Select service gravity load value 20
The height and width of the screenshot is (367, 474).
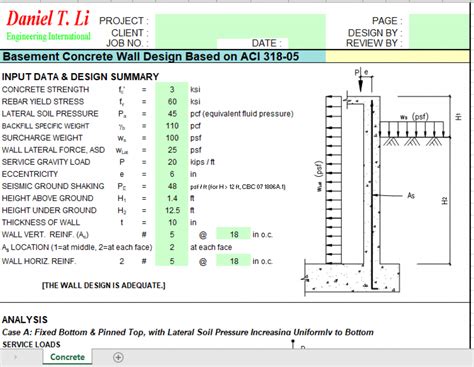click(x=172, y=162)
